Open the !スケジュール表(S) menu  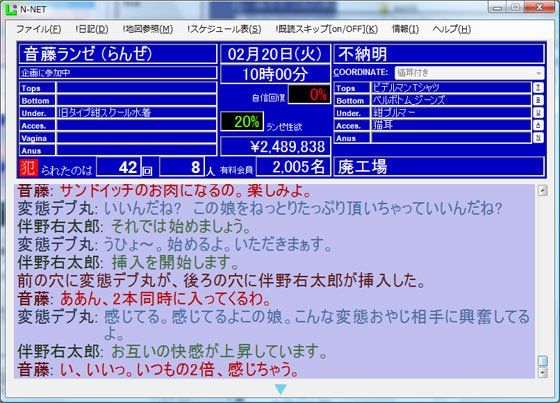point(224,29)
